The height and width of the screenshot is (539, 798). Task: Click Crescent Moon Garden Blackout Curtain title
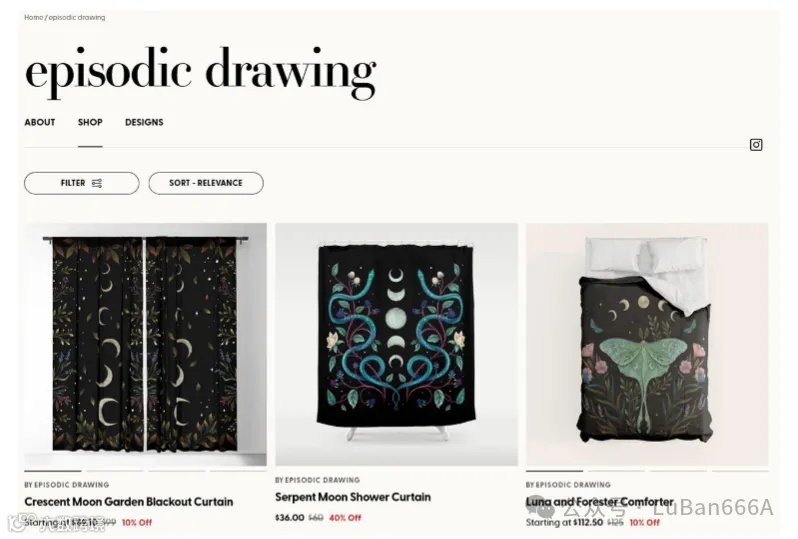[129, 502]
